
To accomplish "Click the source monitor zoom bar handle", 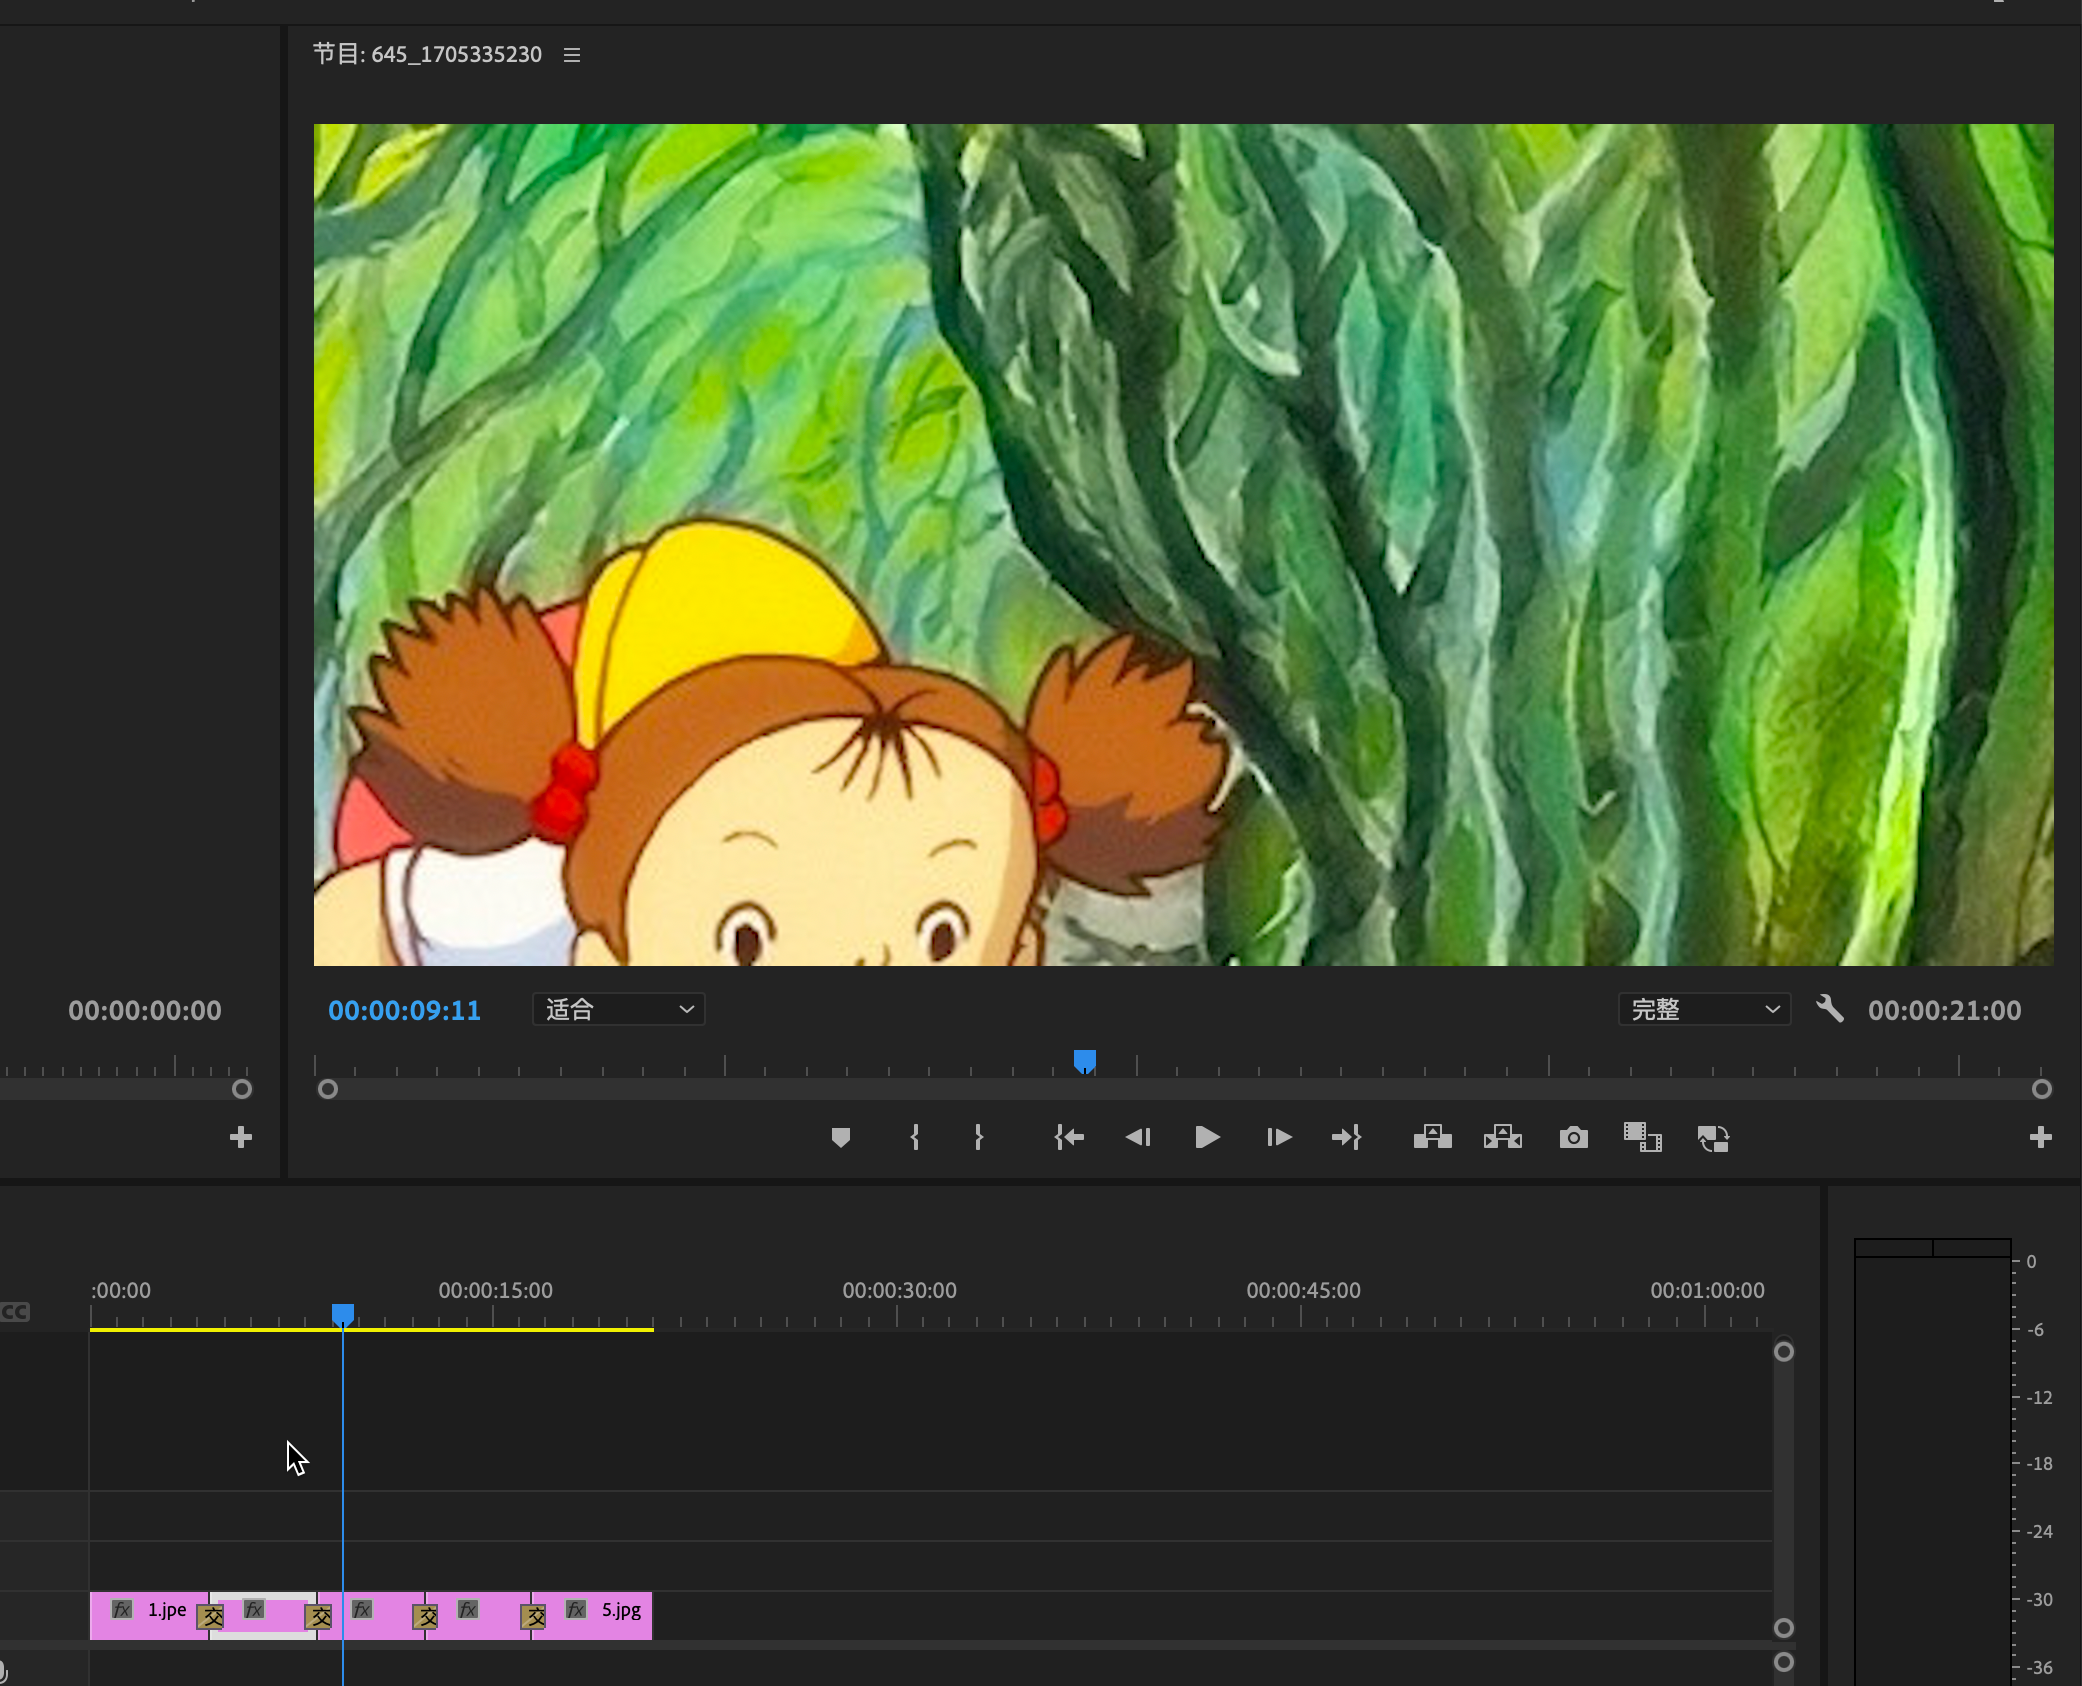I will (x=242, y=1089).
